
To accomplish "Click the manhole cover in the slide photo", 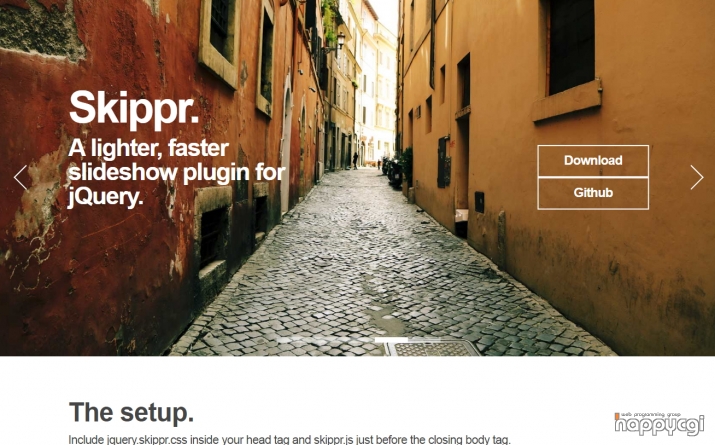I will point(432,348).
